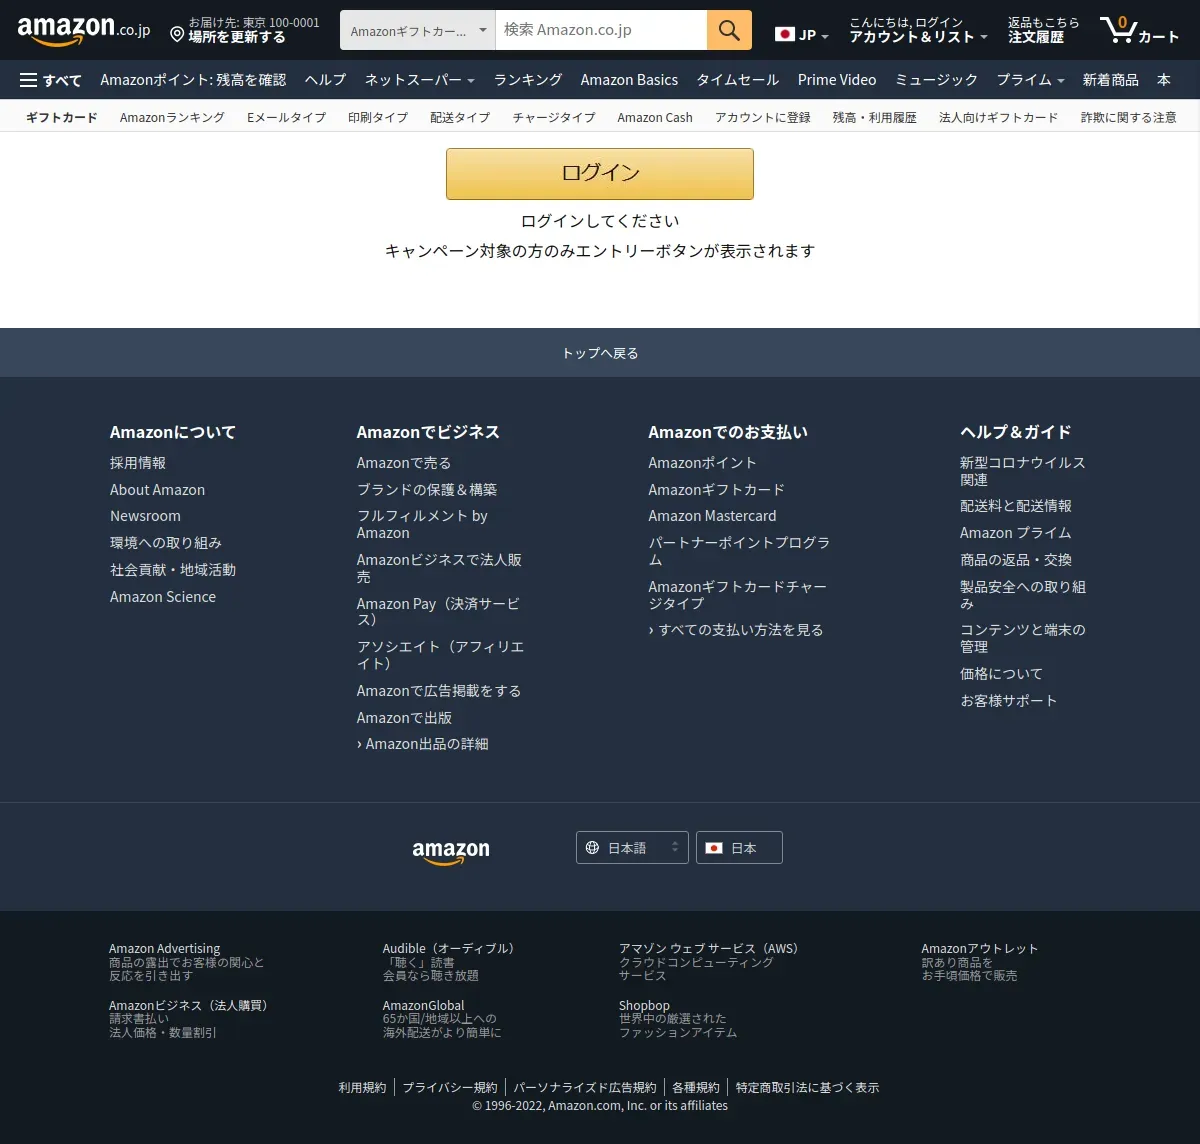The image size is (1200, 1144).
Task: Click the 日本 country selector button
Action: point(739,848)
